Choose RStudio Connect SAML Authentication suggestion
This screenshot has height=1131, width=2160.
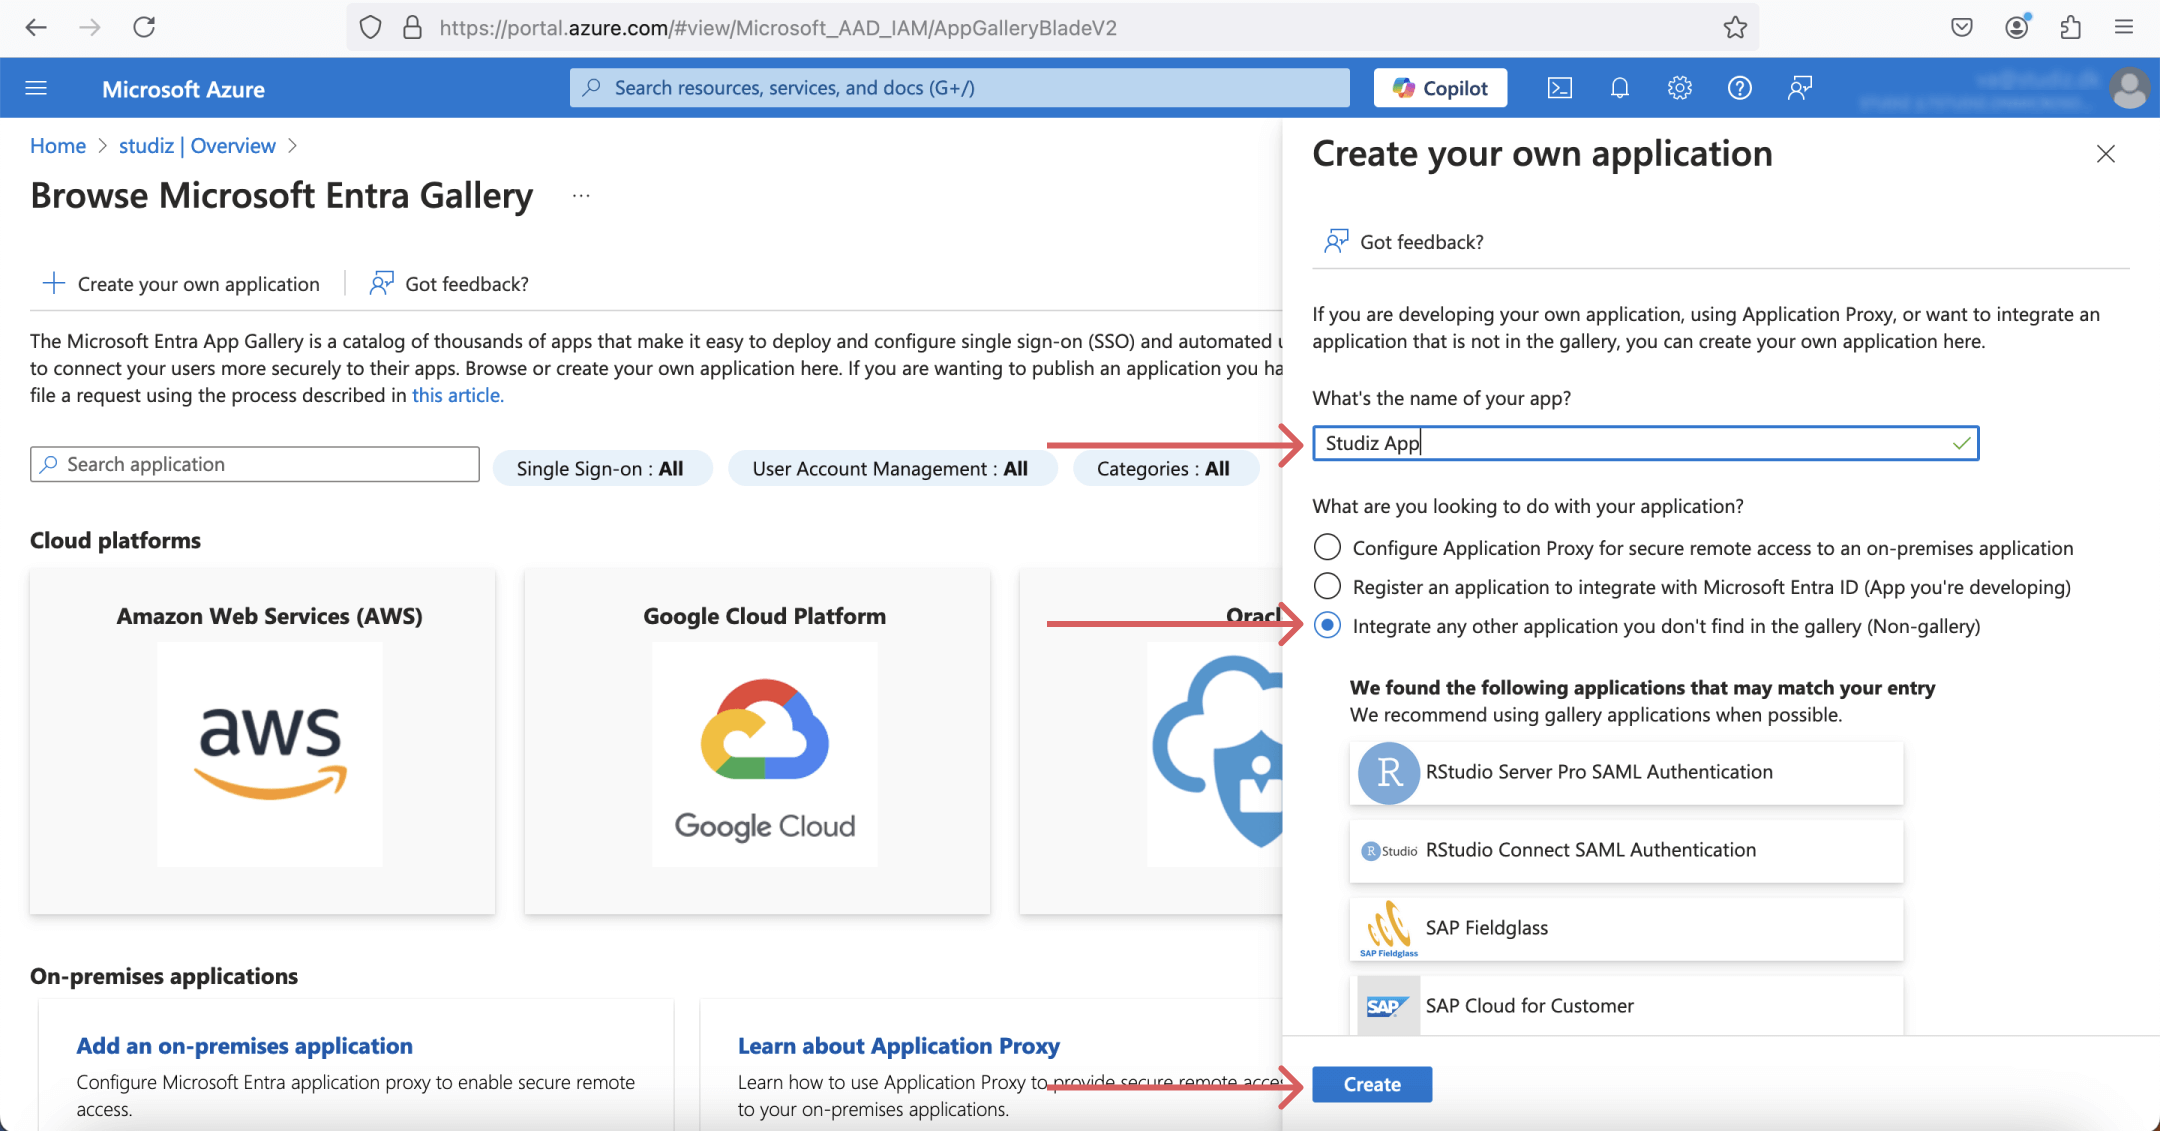point(1626,850)
